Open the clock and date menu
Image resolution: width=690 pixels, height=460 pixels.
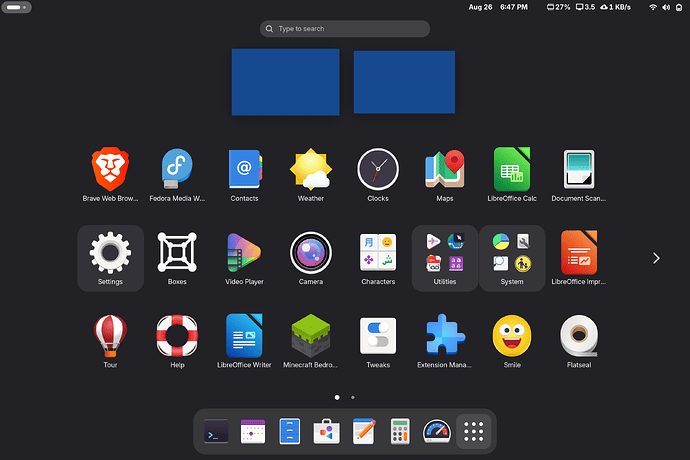[x=498, y=7]
